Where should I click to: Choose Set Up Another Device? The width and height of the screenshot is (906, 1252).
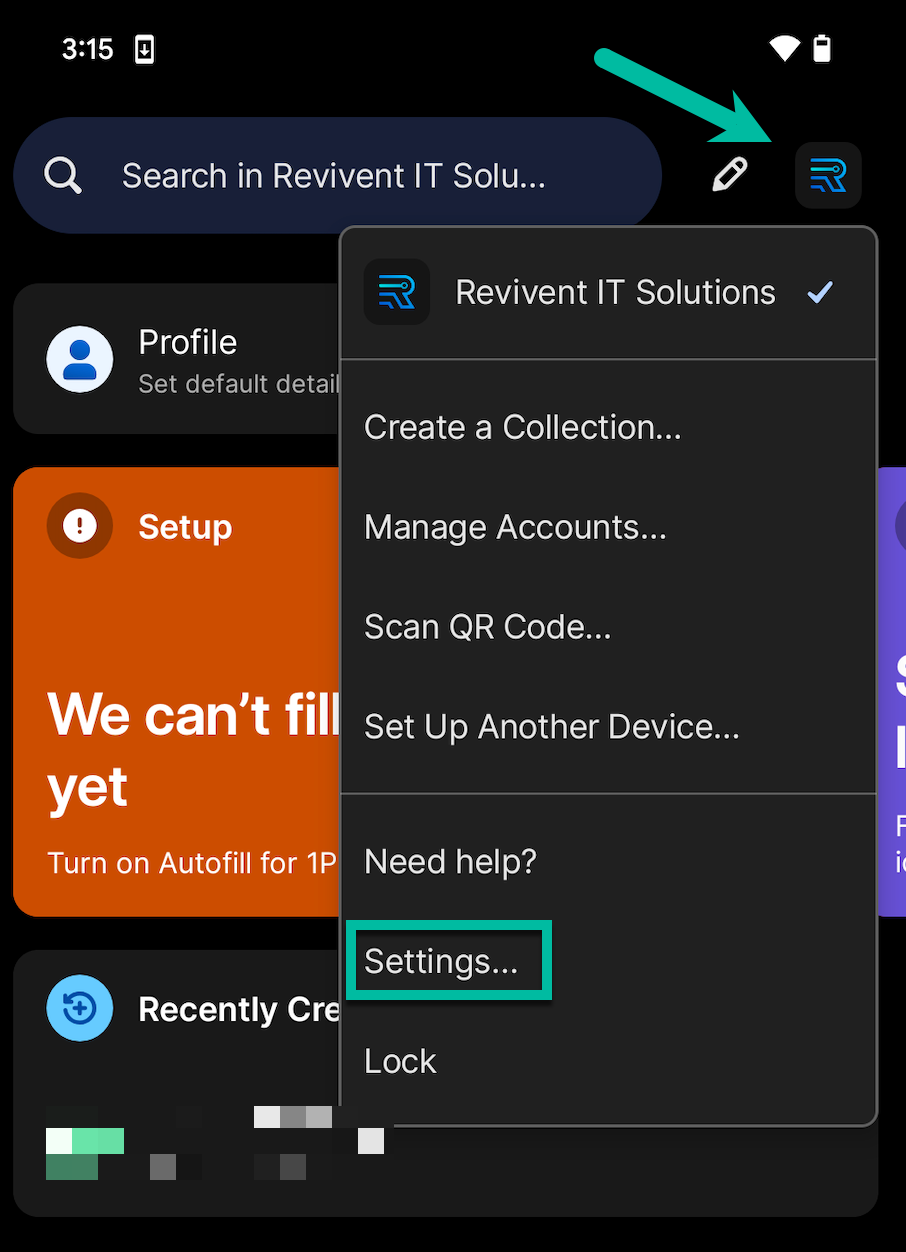tap(608, 727)
